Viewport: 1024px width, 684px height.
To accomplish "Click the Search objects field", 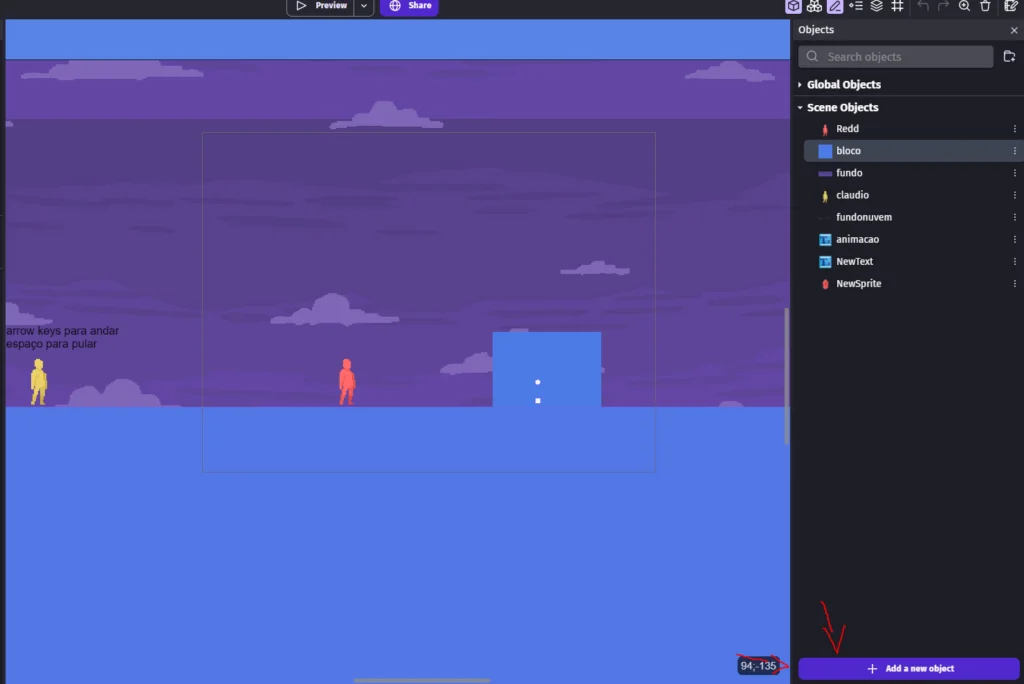I will 895,56.
